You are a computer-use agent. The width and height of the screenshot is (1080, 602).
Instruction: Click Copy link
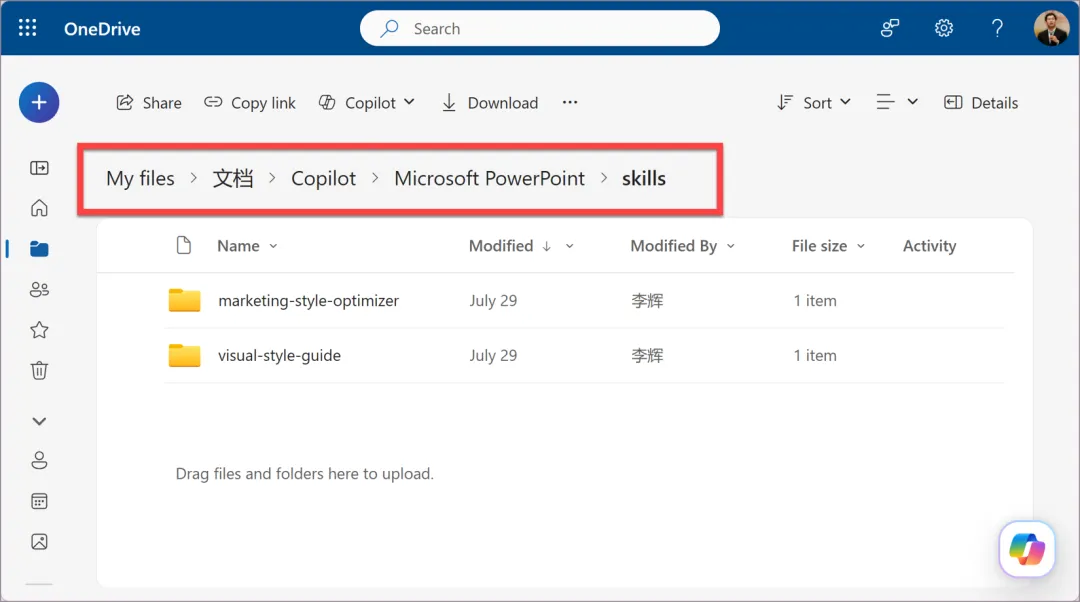point(249,103)
